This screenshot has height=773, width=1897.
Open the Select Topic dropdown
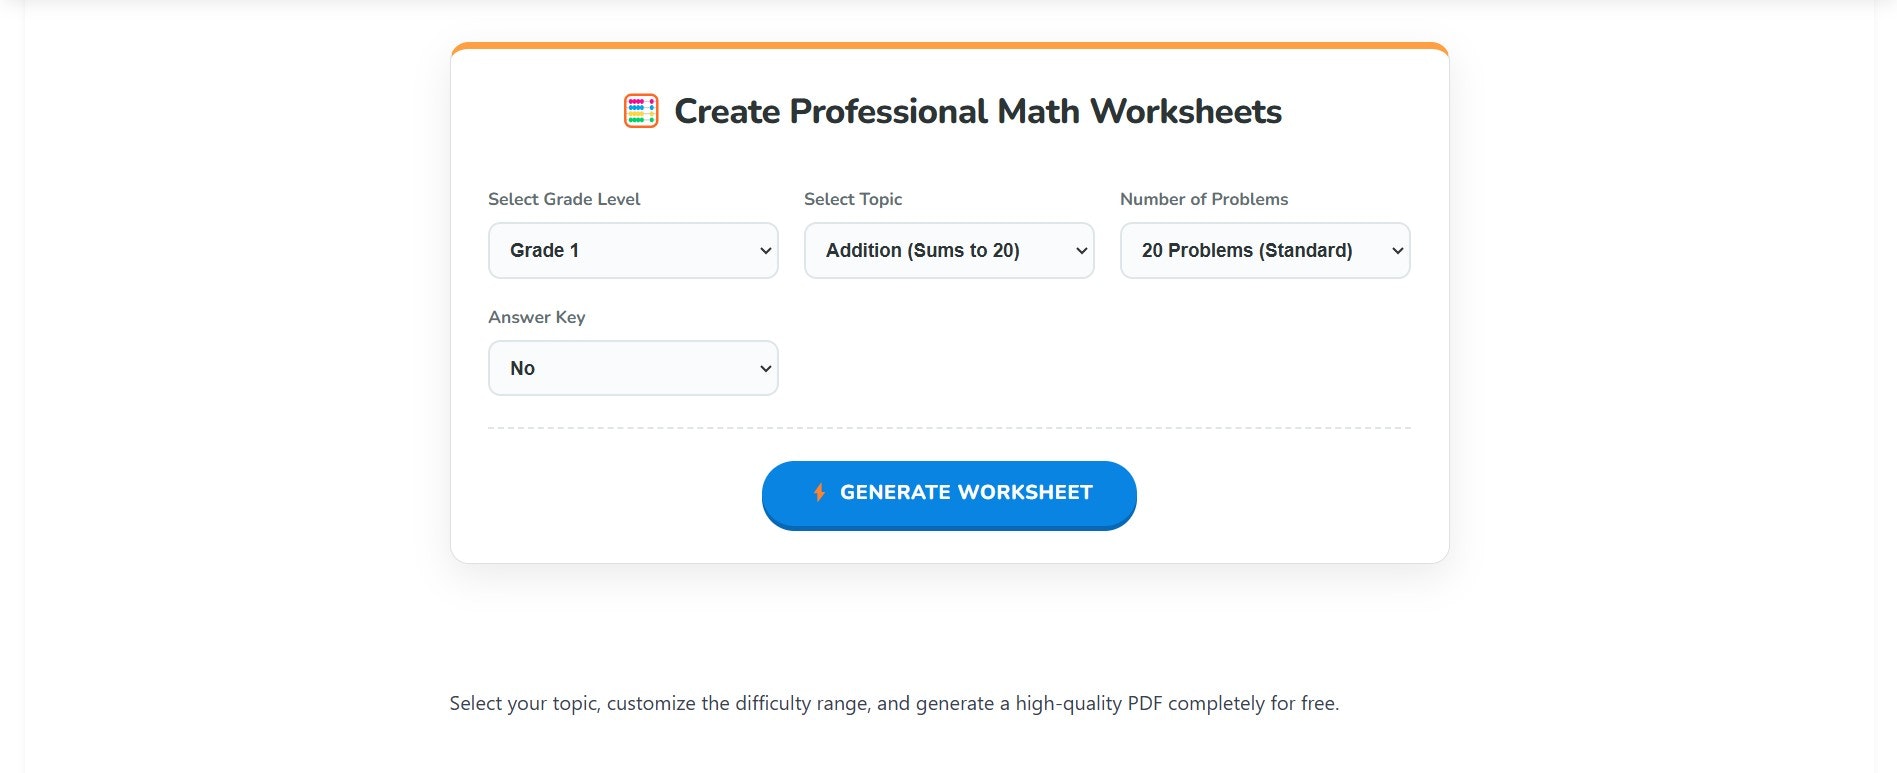(x=948, y=250)
